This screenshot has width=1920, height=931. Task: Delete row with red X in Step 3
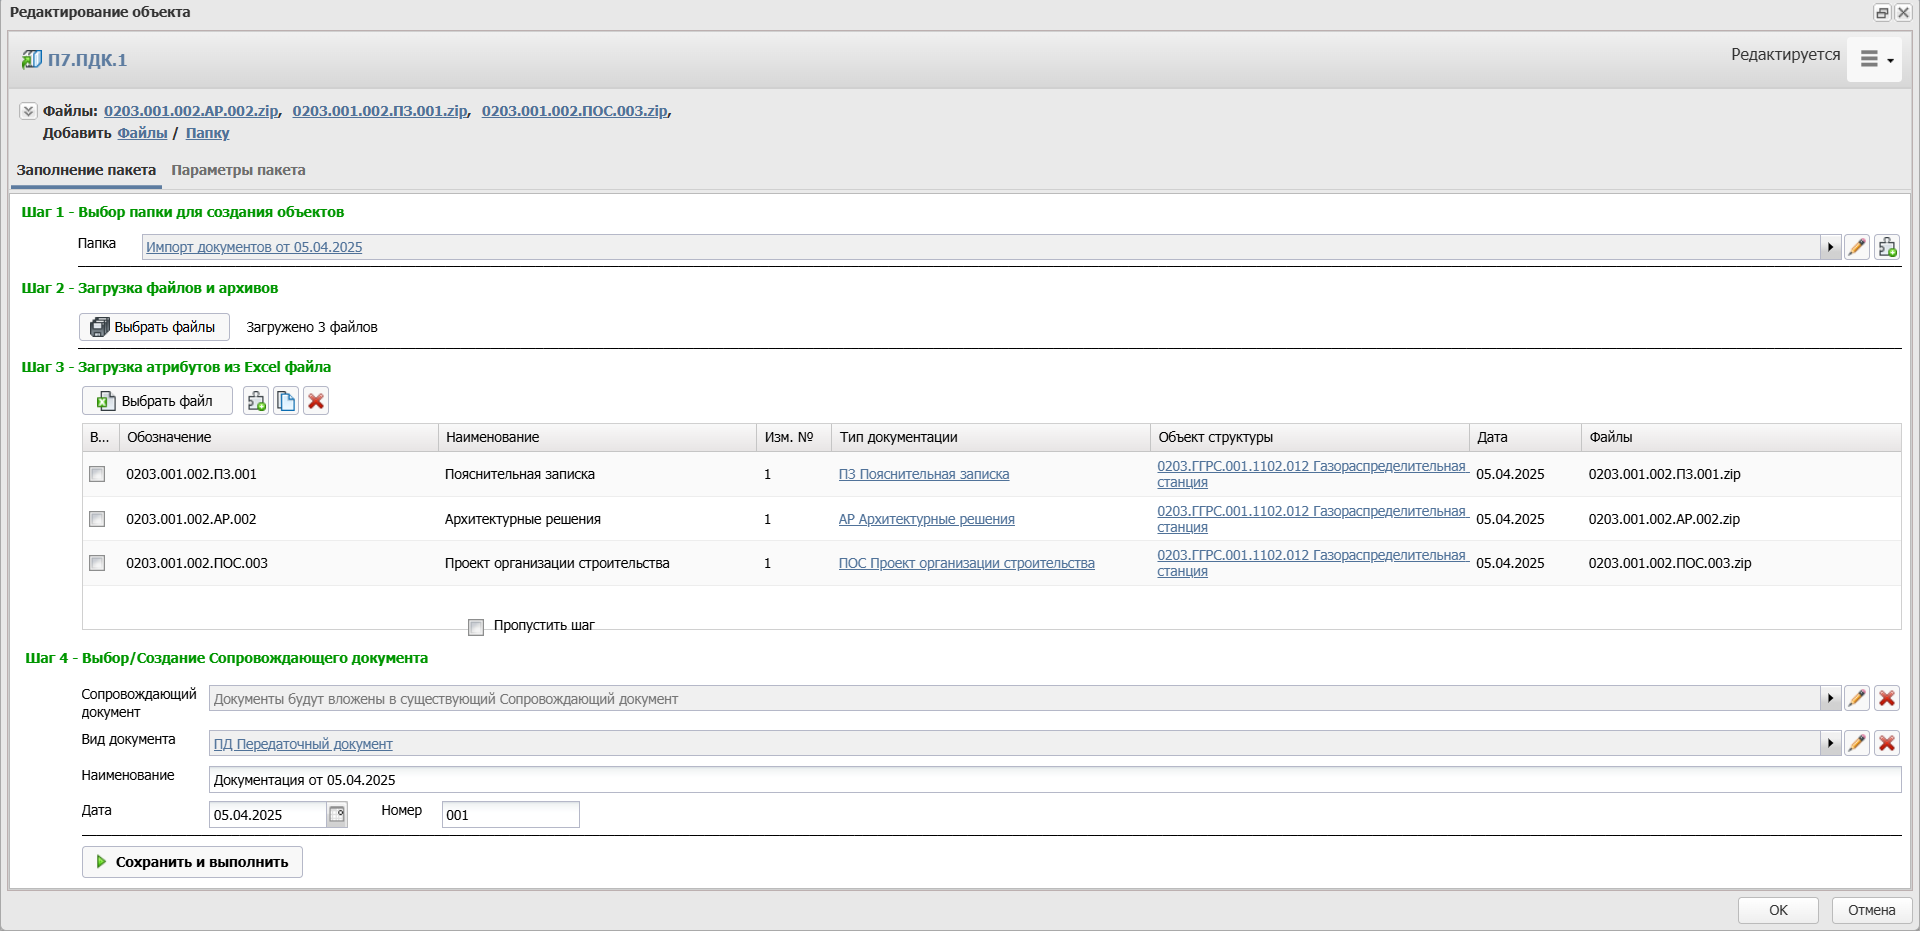(316, 401)
